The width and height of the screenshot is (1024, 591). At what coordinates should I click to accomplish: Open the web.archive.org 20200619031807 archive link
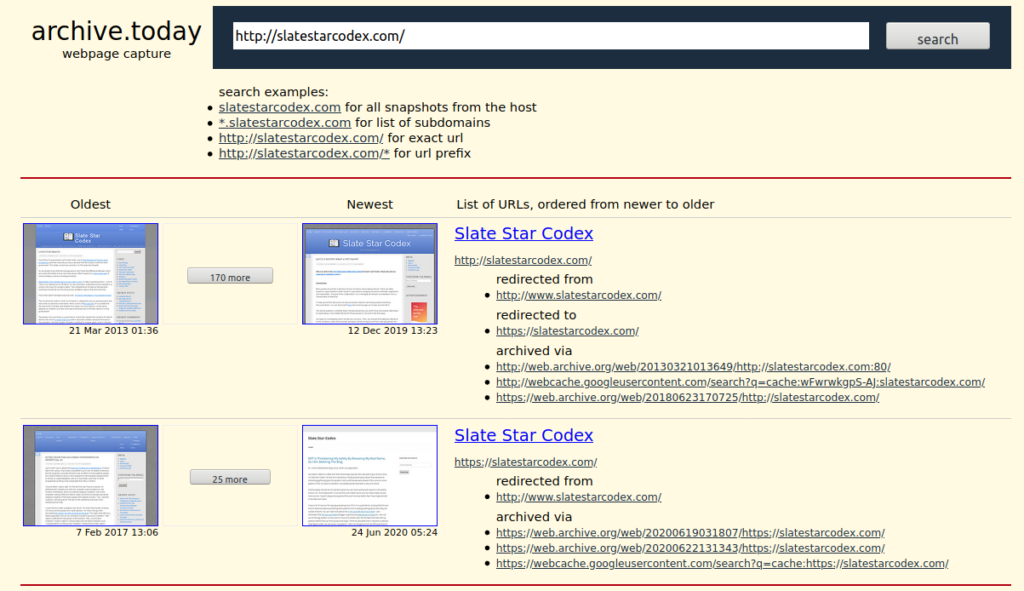(x=690, y=532)
